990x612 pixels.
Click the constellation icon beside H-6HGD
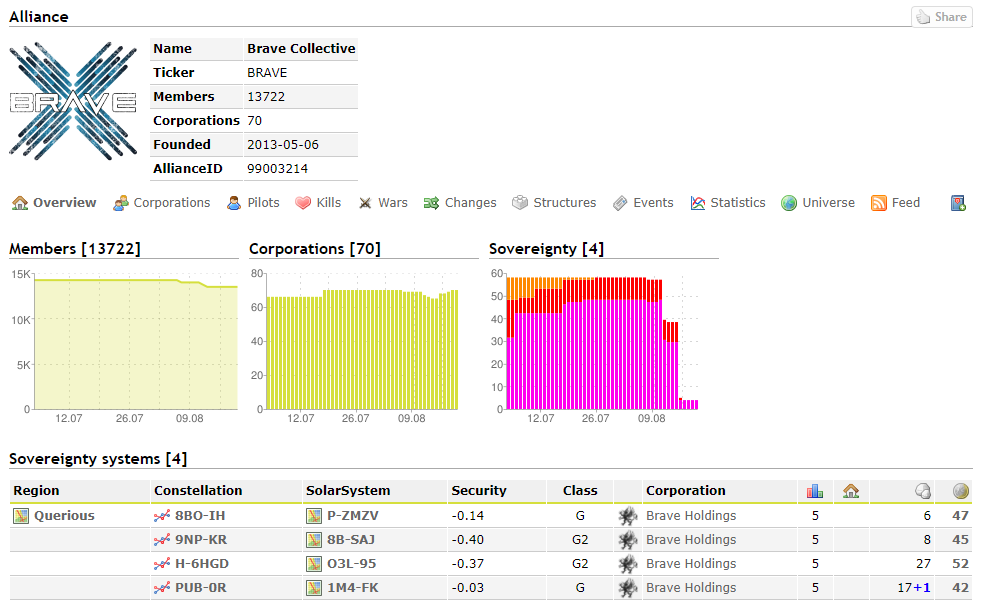[162, 564]
